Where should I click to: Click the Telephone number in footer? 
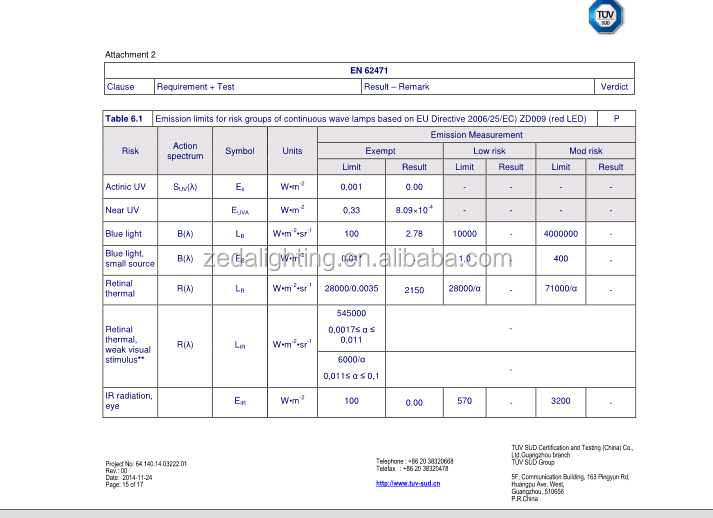tap(415, 461)
